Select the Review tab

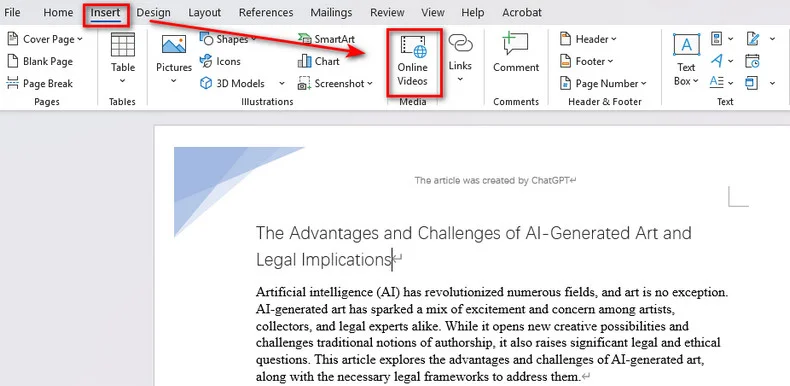[387, 13]
